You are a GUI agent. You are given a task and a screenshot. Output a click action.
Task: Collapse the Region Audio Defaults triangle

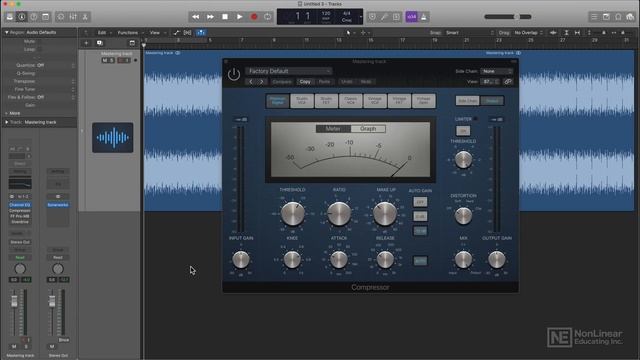pyautogui.click(x=6, y=32)
